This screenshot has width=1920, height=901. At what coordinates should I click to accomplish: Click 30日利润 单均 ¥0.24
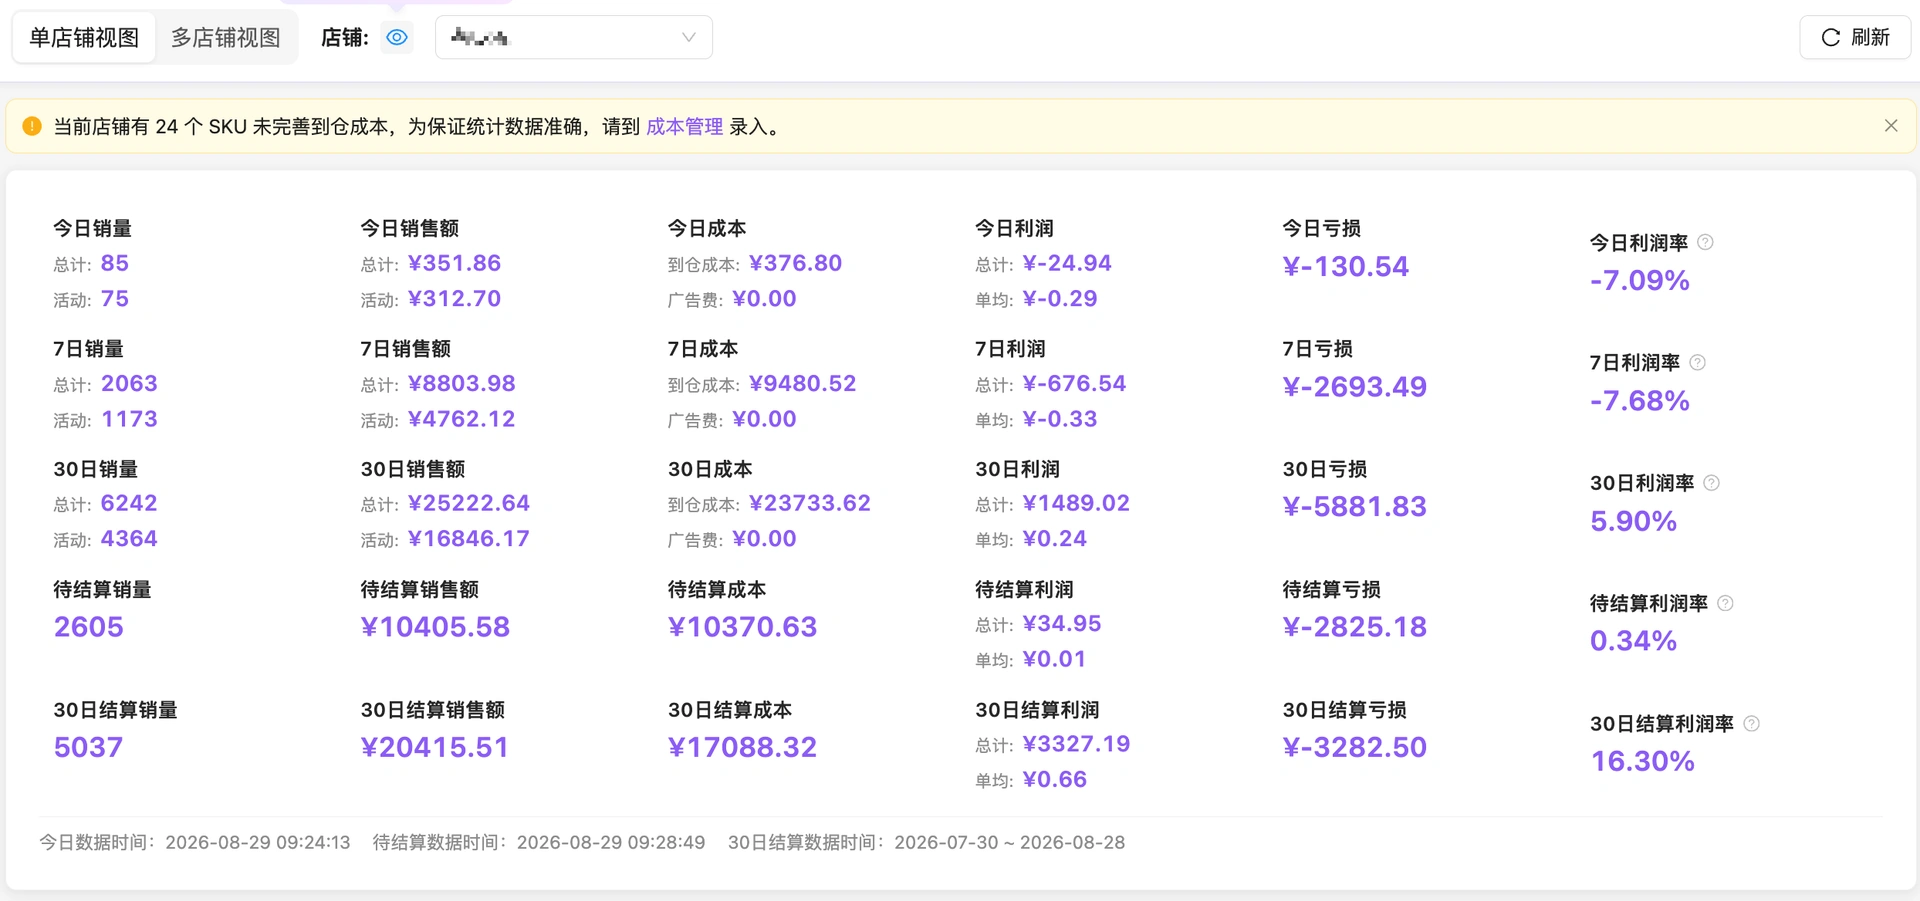(1055, 539)
